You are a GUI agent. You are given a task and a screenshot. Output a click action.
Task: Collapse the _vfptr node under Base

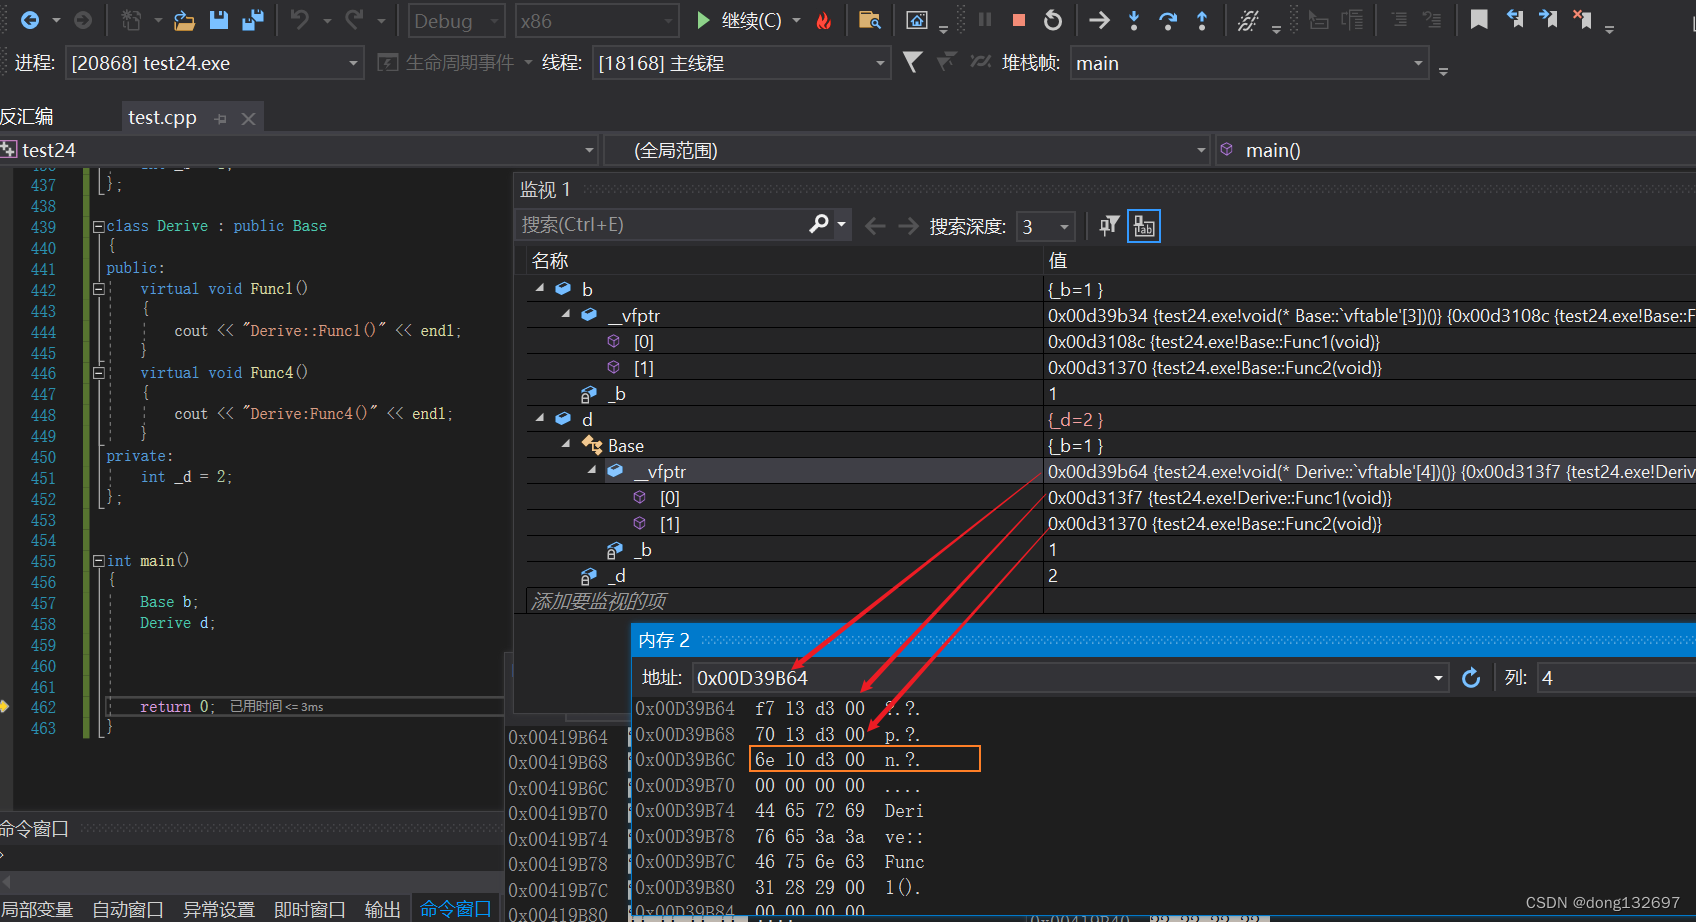[x=592, y=471]
